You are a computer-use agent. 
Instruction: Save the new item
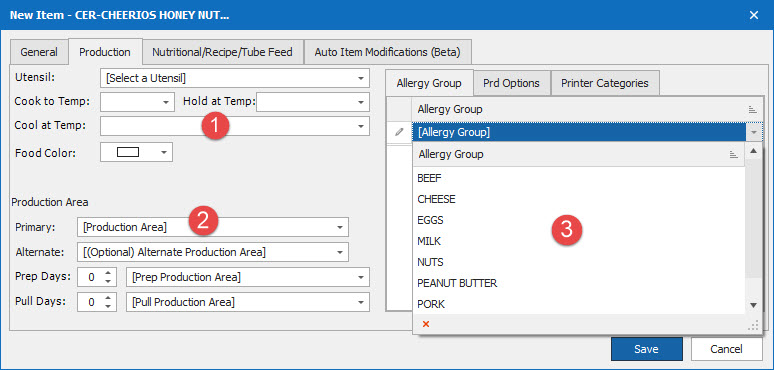coord(646,349)
